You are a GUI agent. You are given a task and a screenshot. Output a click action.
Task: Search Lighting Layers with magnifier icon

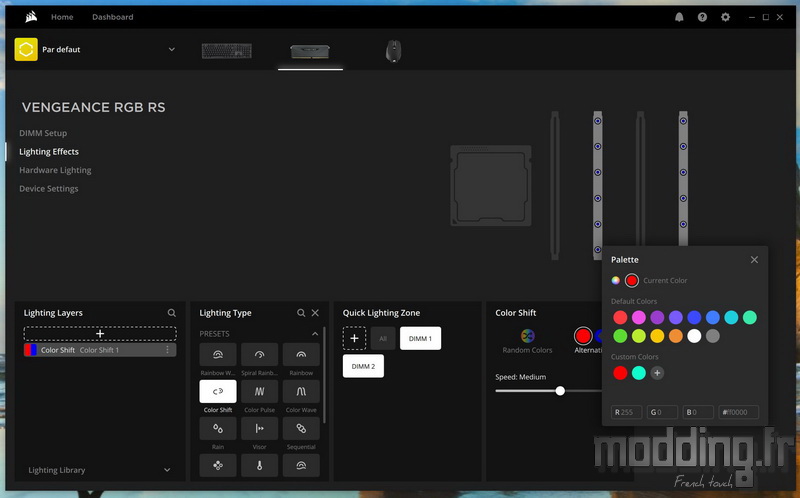(x=171, y=313)
